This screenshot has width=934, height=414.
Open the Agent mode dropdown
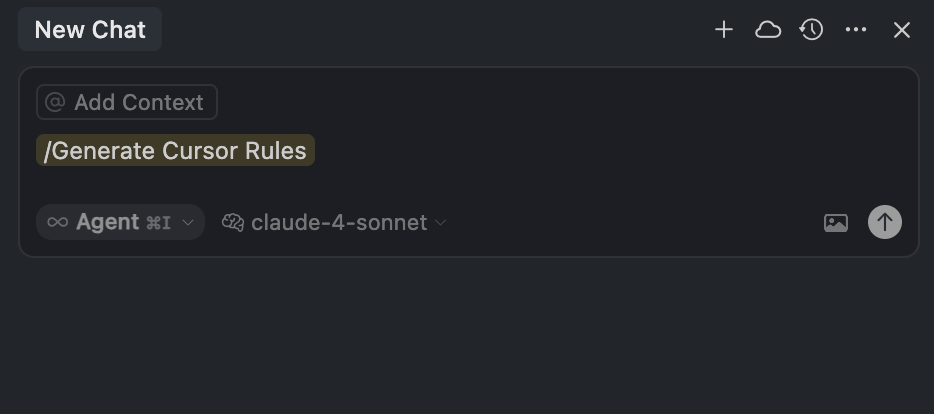pyautogui.click(x=108, y=222)
